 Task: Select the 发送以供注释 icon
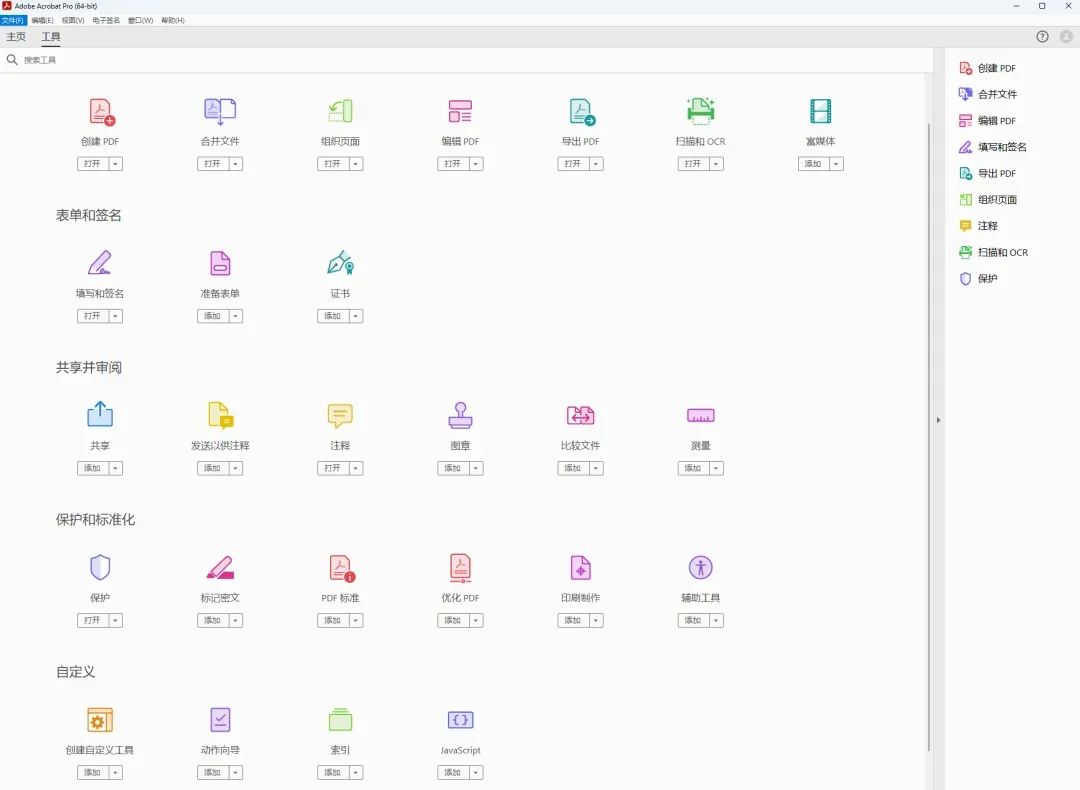(x=220, y=415)
